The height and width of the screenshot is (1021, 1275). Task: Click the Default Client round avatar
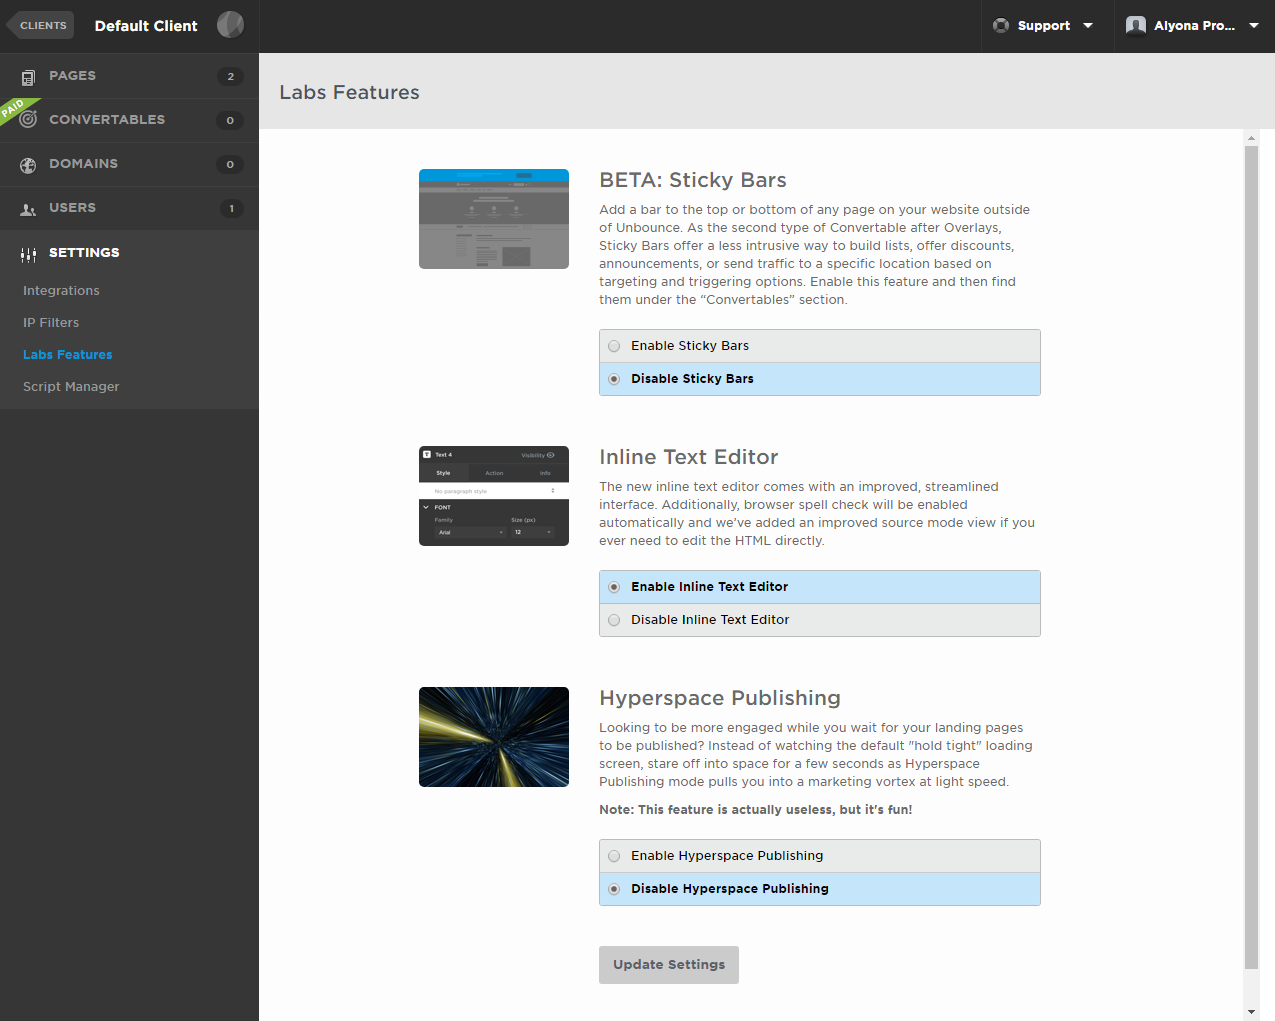pyautogui.click(x=230, y=25)
